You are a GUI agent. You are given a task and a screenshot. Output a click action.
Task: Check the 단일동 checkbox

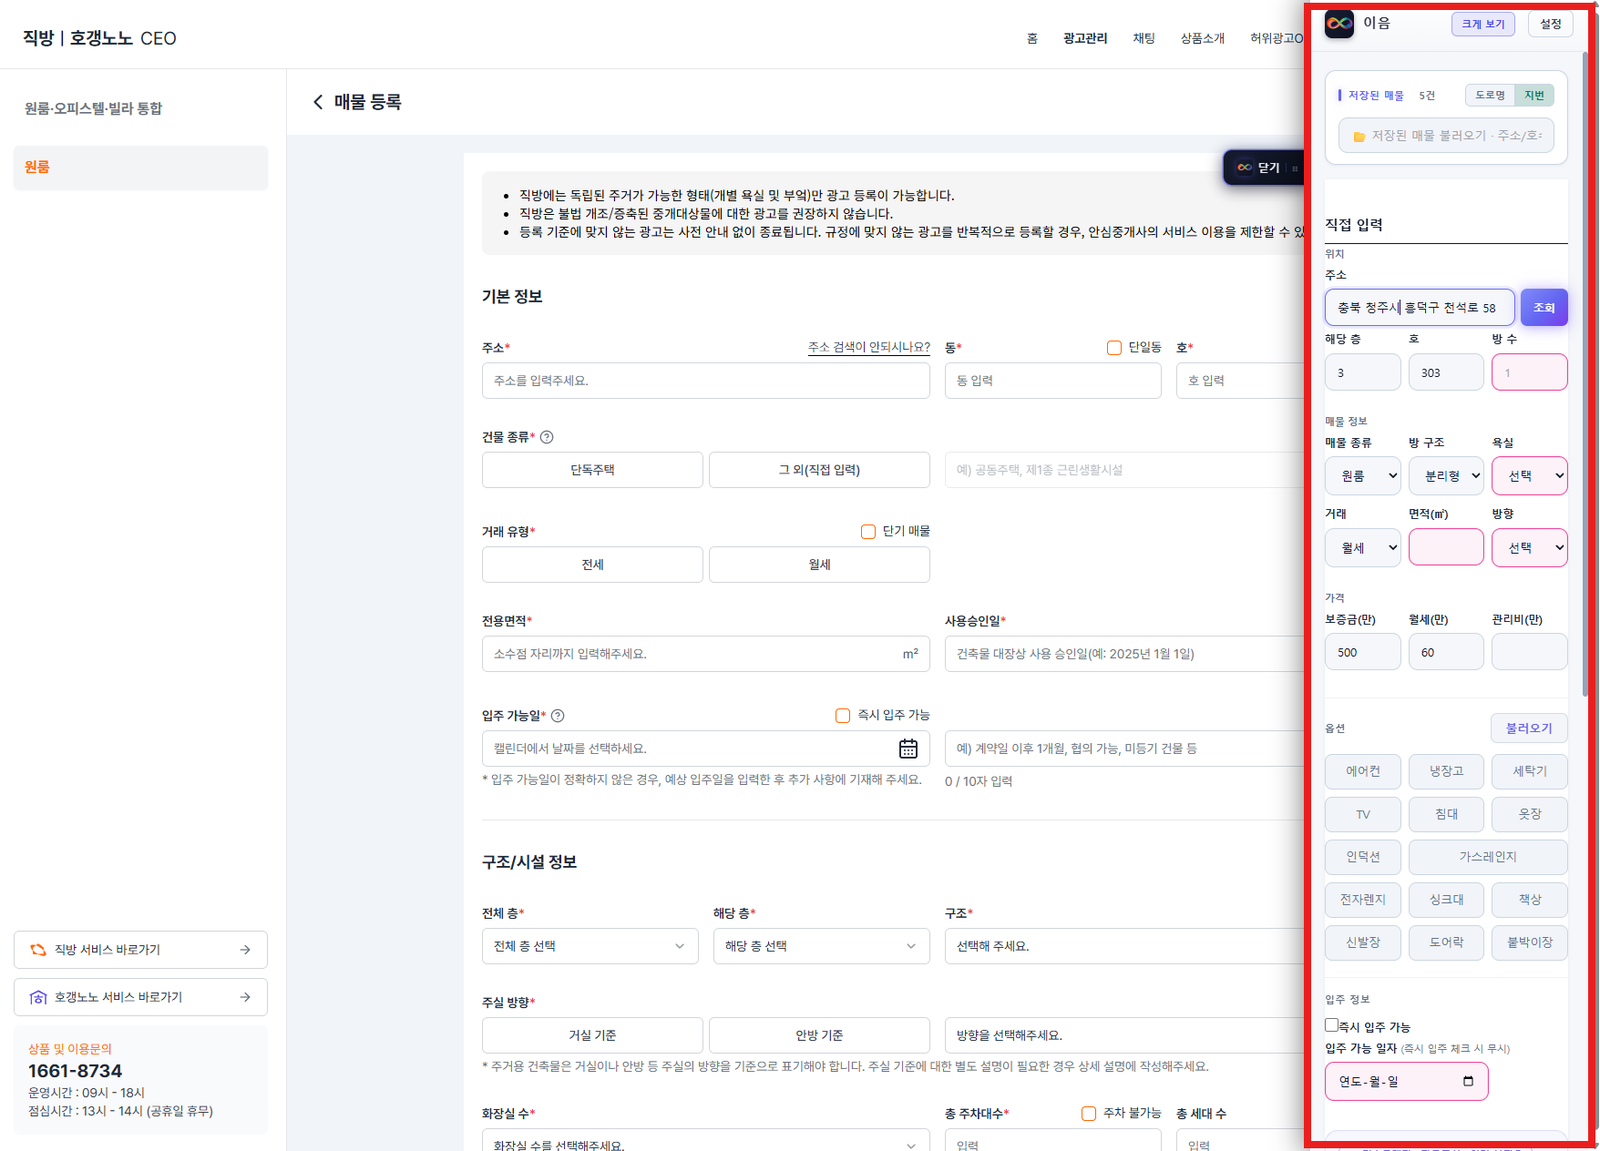(1114, 347)
